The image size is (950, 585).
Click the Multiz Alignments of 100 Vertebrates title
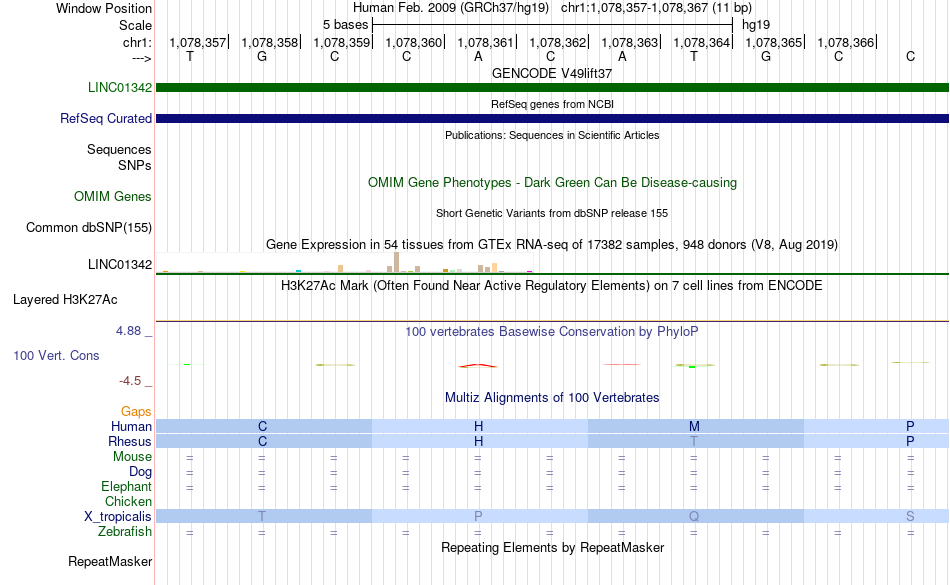pos(552,397)
